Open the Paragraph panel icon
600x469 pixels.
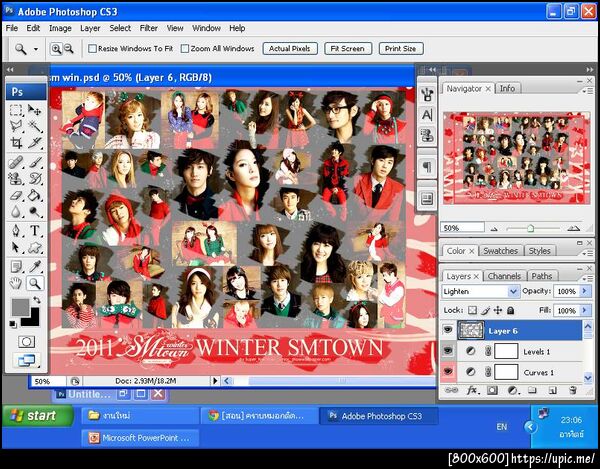coord(427,167)
